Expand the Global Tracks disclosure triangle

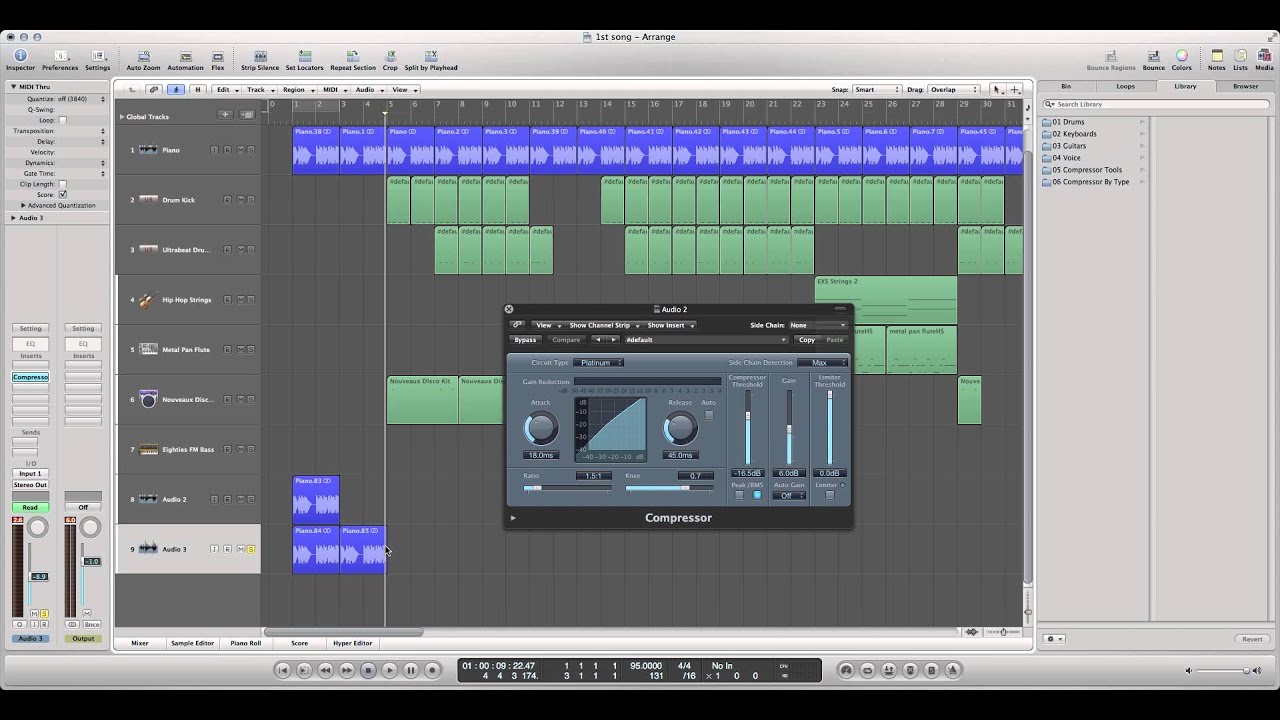pyautogui.click(x=122, y=116)
